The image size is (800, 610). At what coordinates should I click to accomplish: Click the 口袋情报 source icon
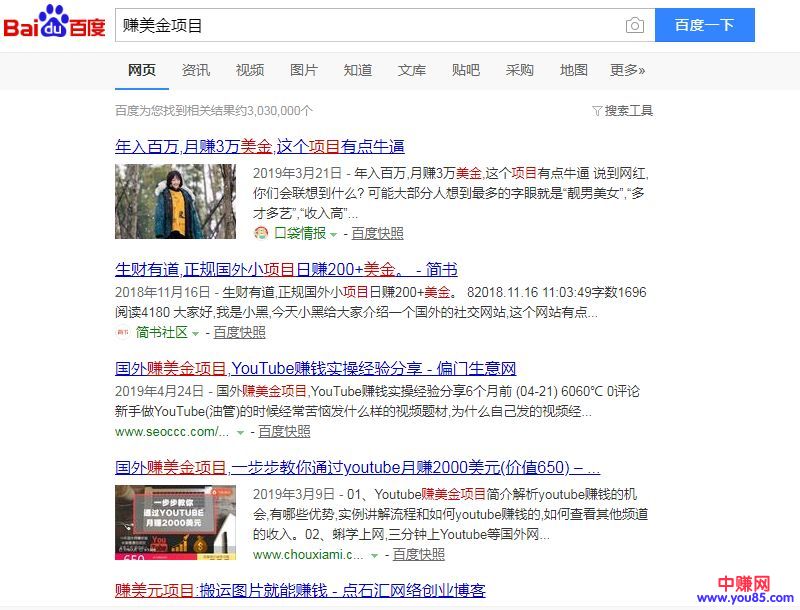[x=261, y=233]
